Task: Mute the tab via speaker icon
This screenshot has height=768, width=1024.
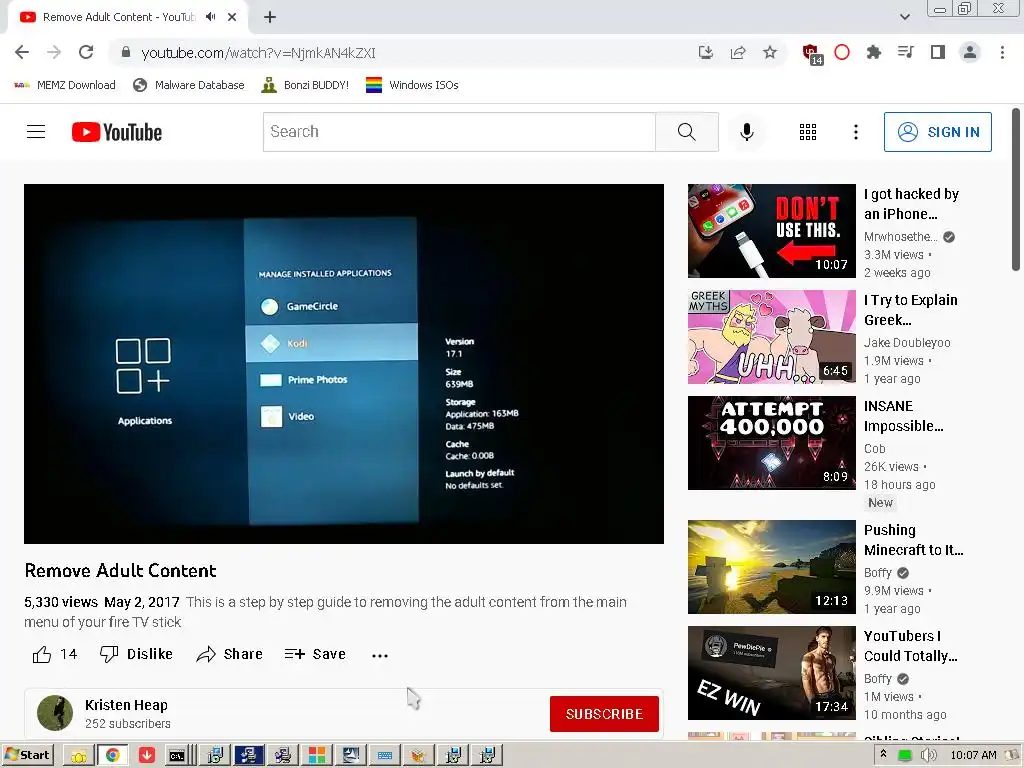Action: click(210, 17)
